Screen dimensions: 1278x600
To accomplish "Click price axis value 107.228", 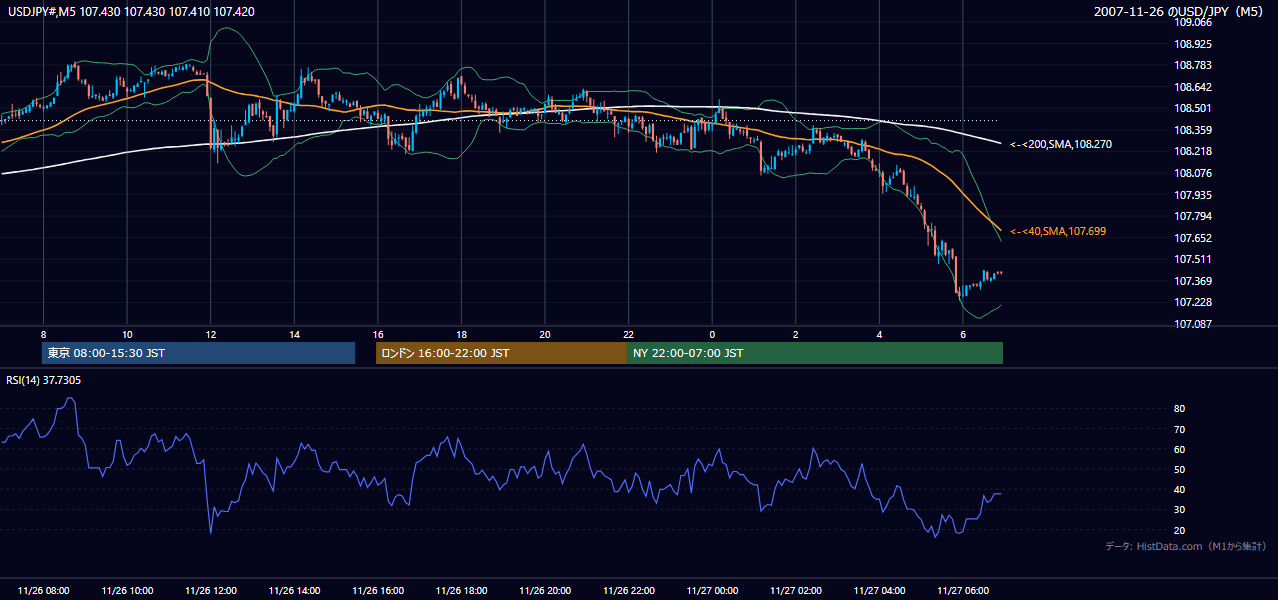I will 1193,302.
